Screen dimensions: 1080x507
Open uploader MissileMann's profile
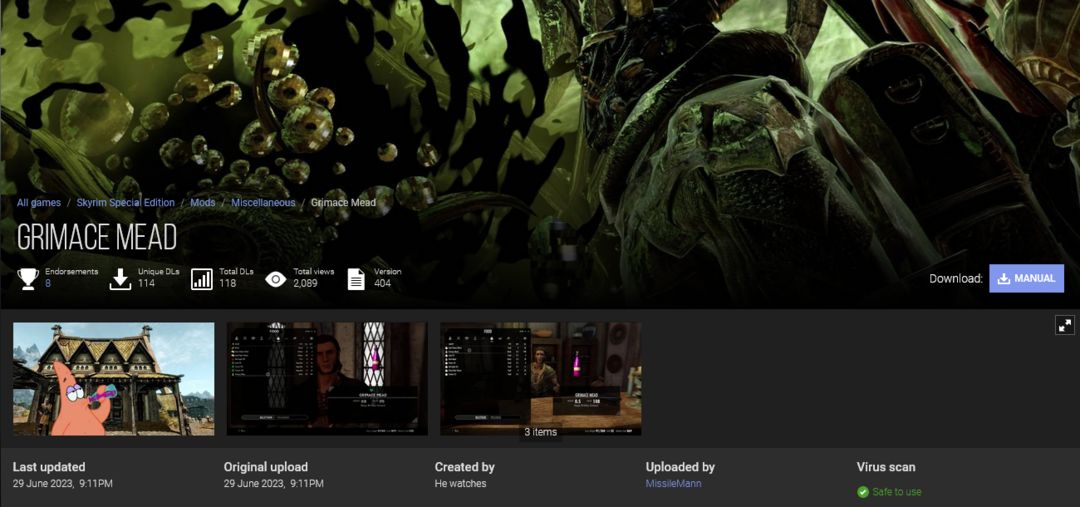point(674,484)
